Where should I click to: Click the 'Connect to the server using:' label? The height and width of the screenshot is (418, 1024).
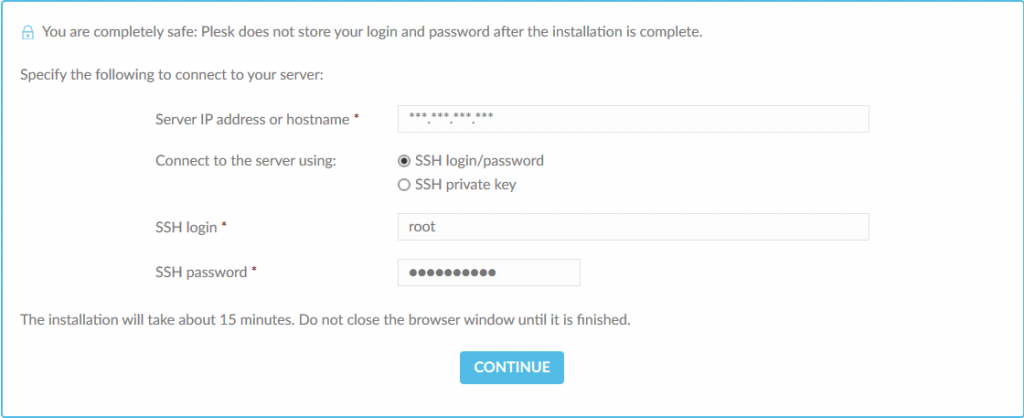pyautogui.click(x=246, y=160)
